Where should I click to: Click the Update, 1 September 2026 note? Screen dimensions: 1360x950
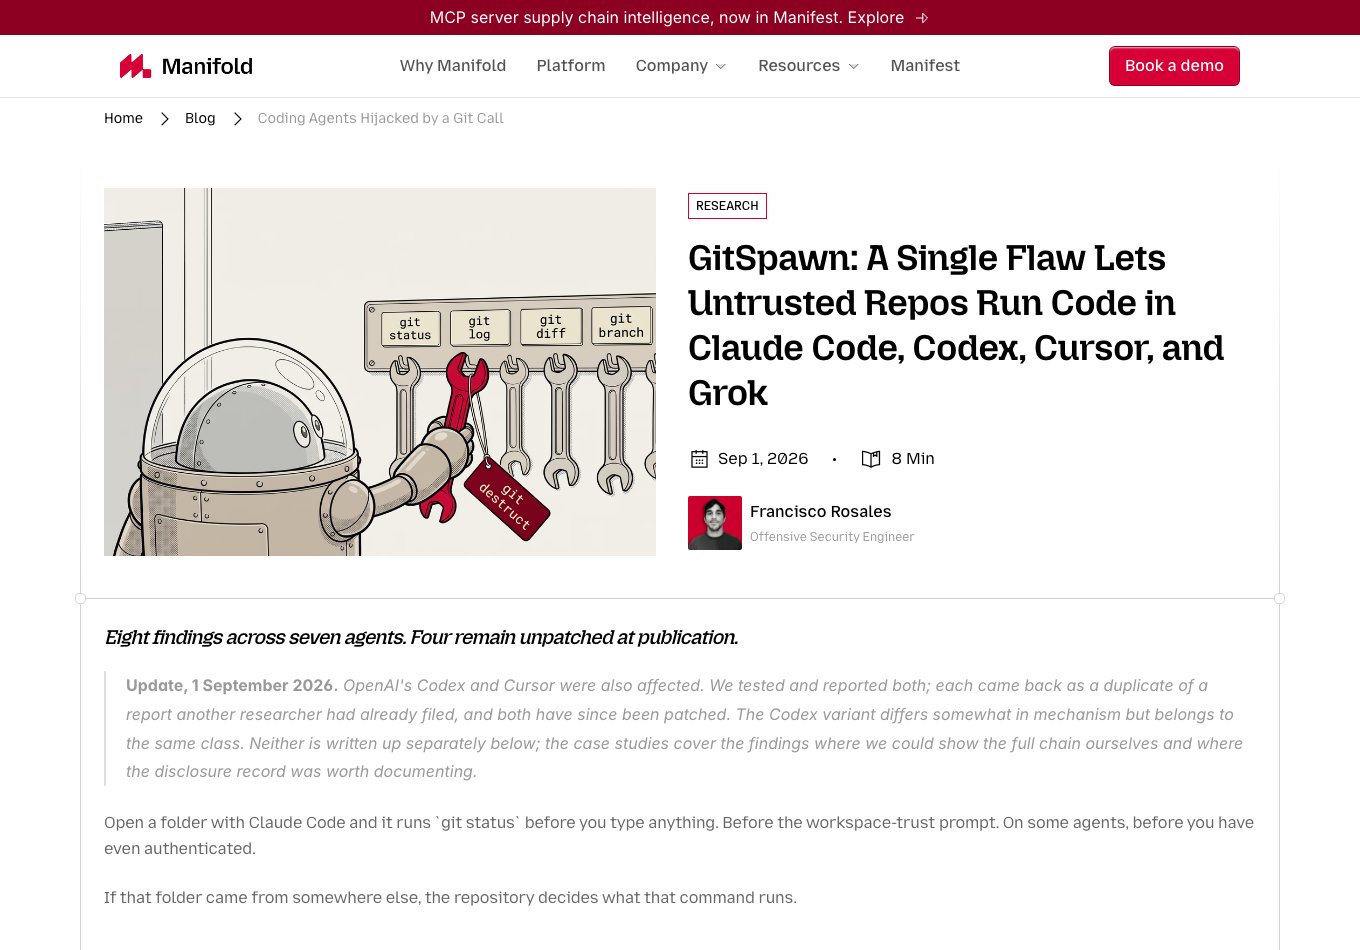[x=685, y=729]
